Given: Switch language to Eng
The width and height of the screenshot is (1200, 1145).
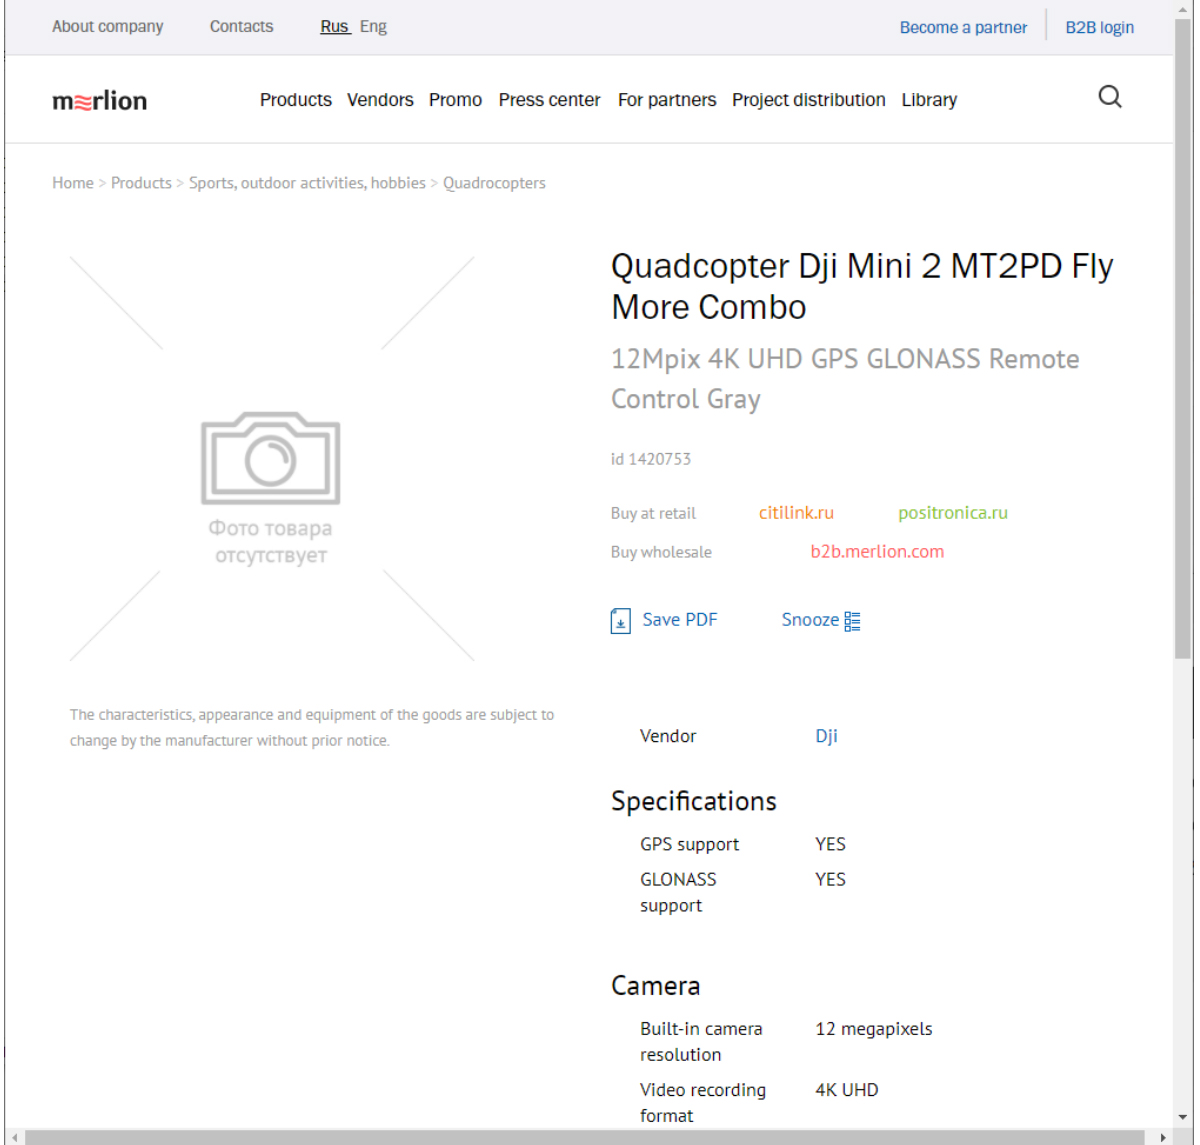Looking at the screenshot, I should point(373,27).
